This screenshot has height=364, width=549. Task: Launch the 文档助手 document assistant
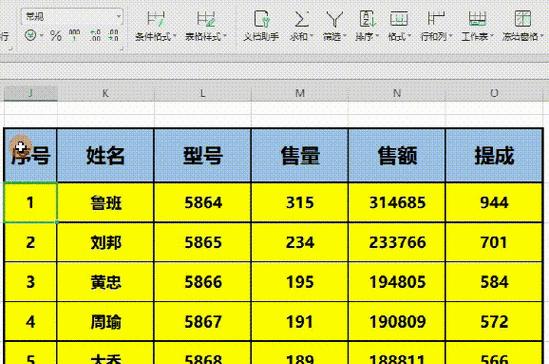tap(261, 26)
